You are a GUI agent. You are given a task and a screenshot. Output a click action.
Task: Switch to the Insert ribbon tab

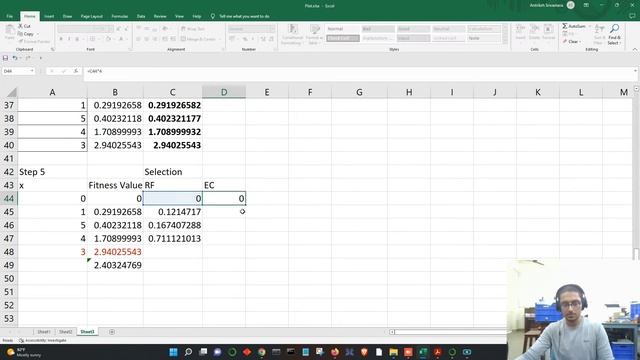[x=49, y=16]
